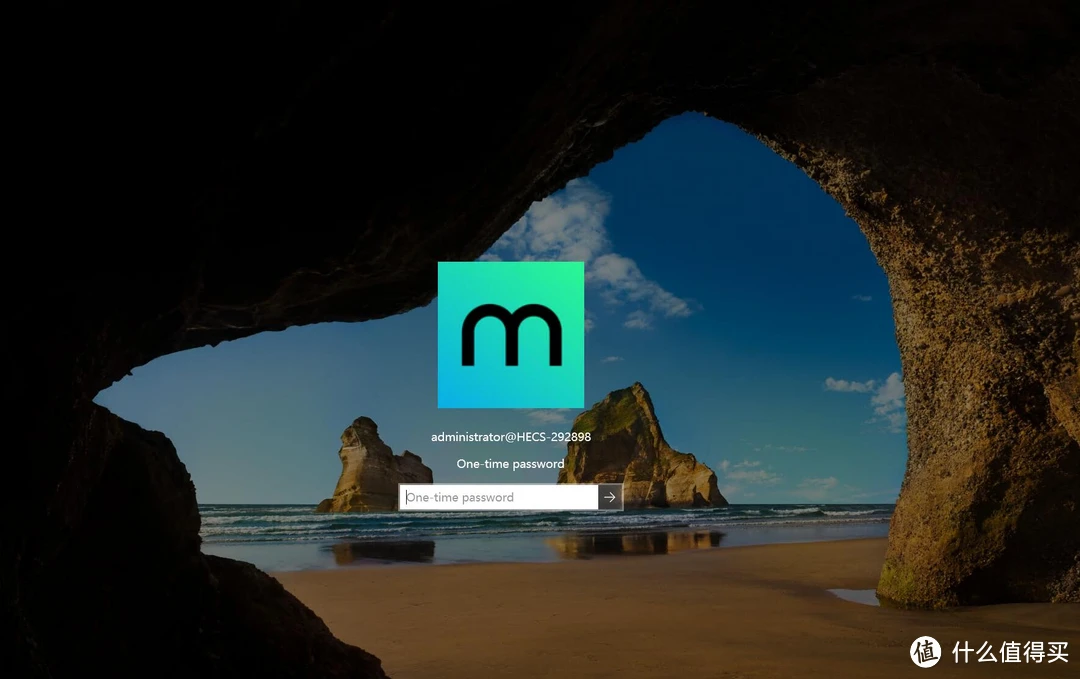This screenshot has height=679, width=1080.
Task: Focus the One-time password input field
Action: point(498,497)
